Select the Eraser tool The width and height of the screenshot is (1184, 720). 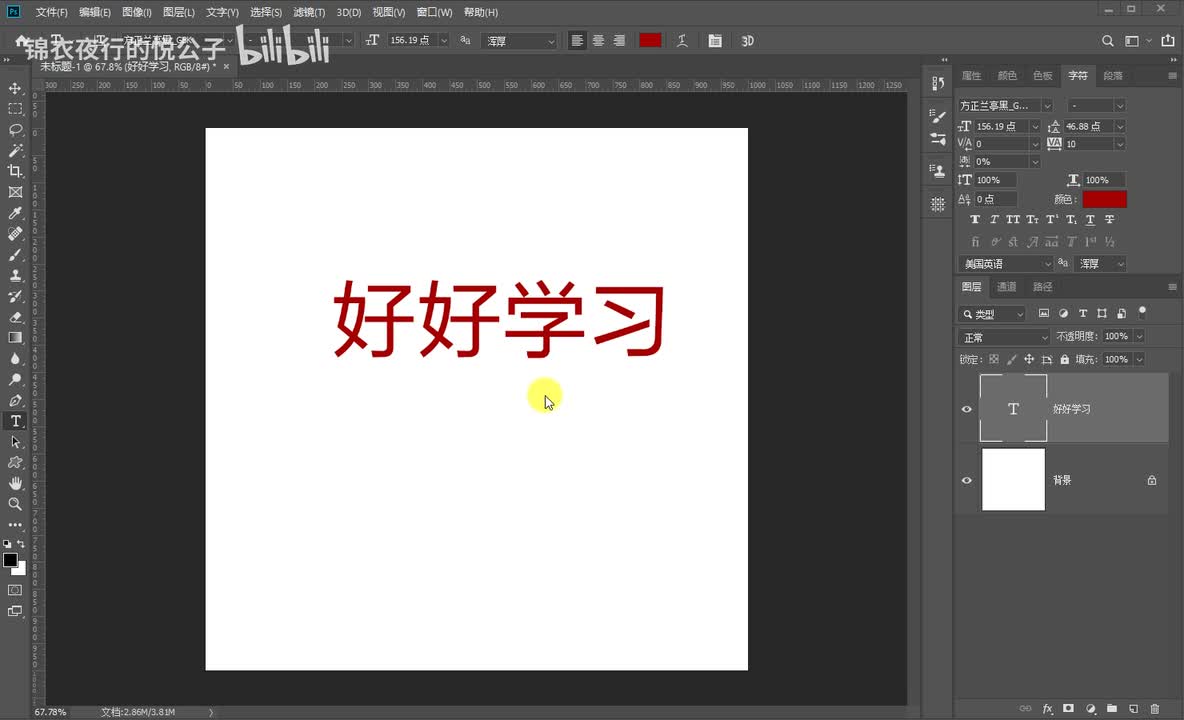pyautogui.click(x=15, y=317)
